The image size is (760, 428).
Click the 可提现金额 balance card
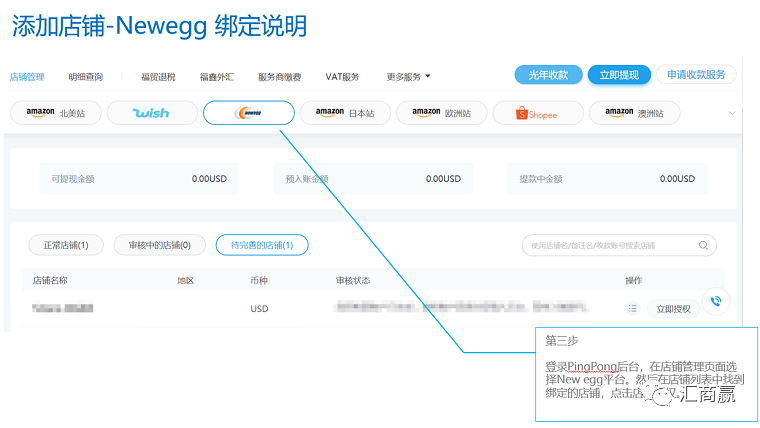pos(140,179)
